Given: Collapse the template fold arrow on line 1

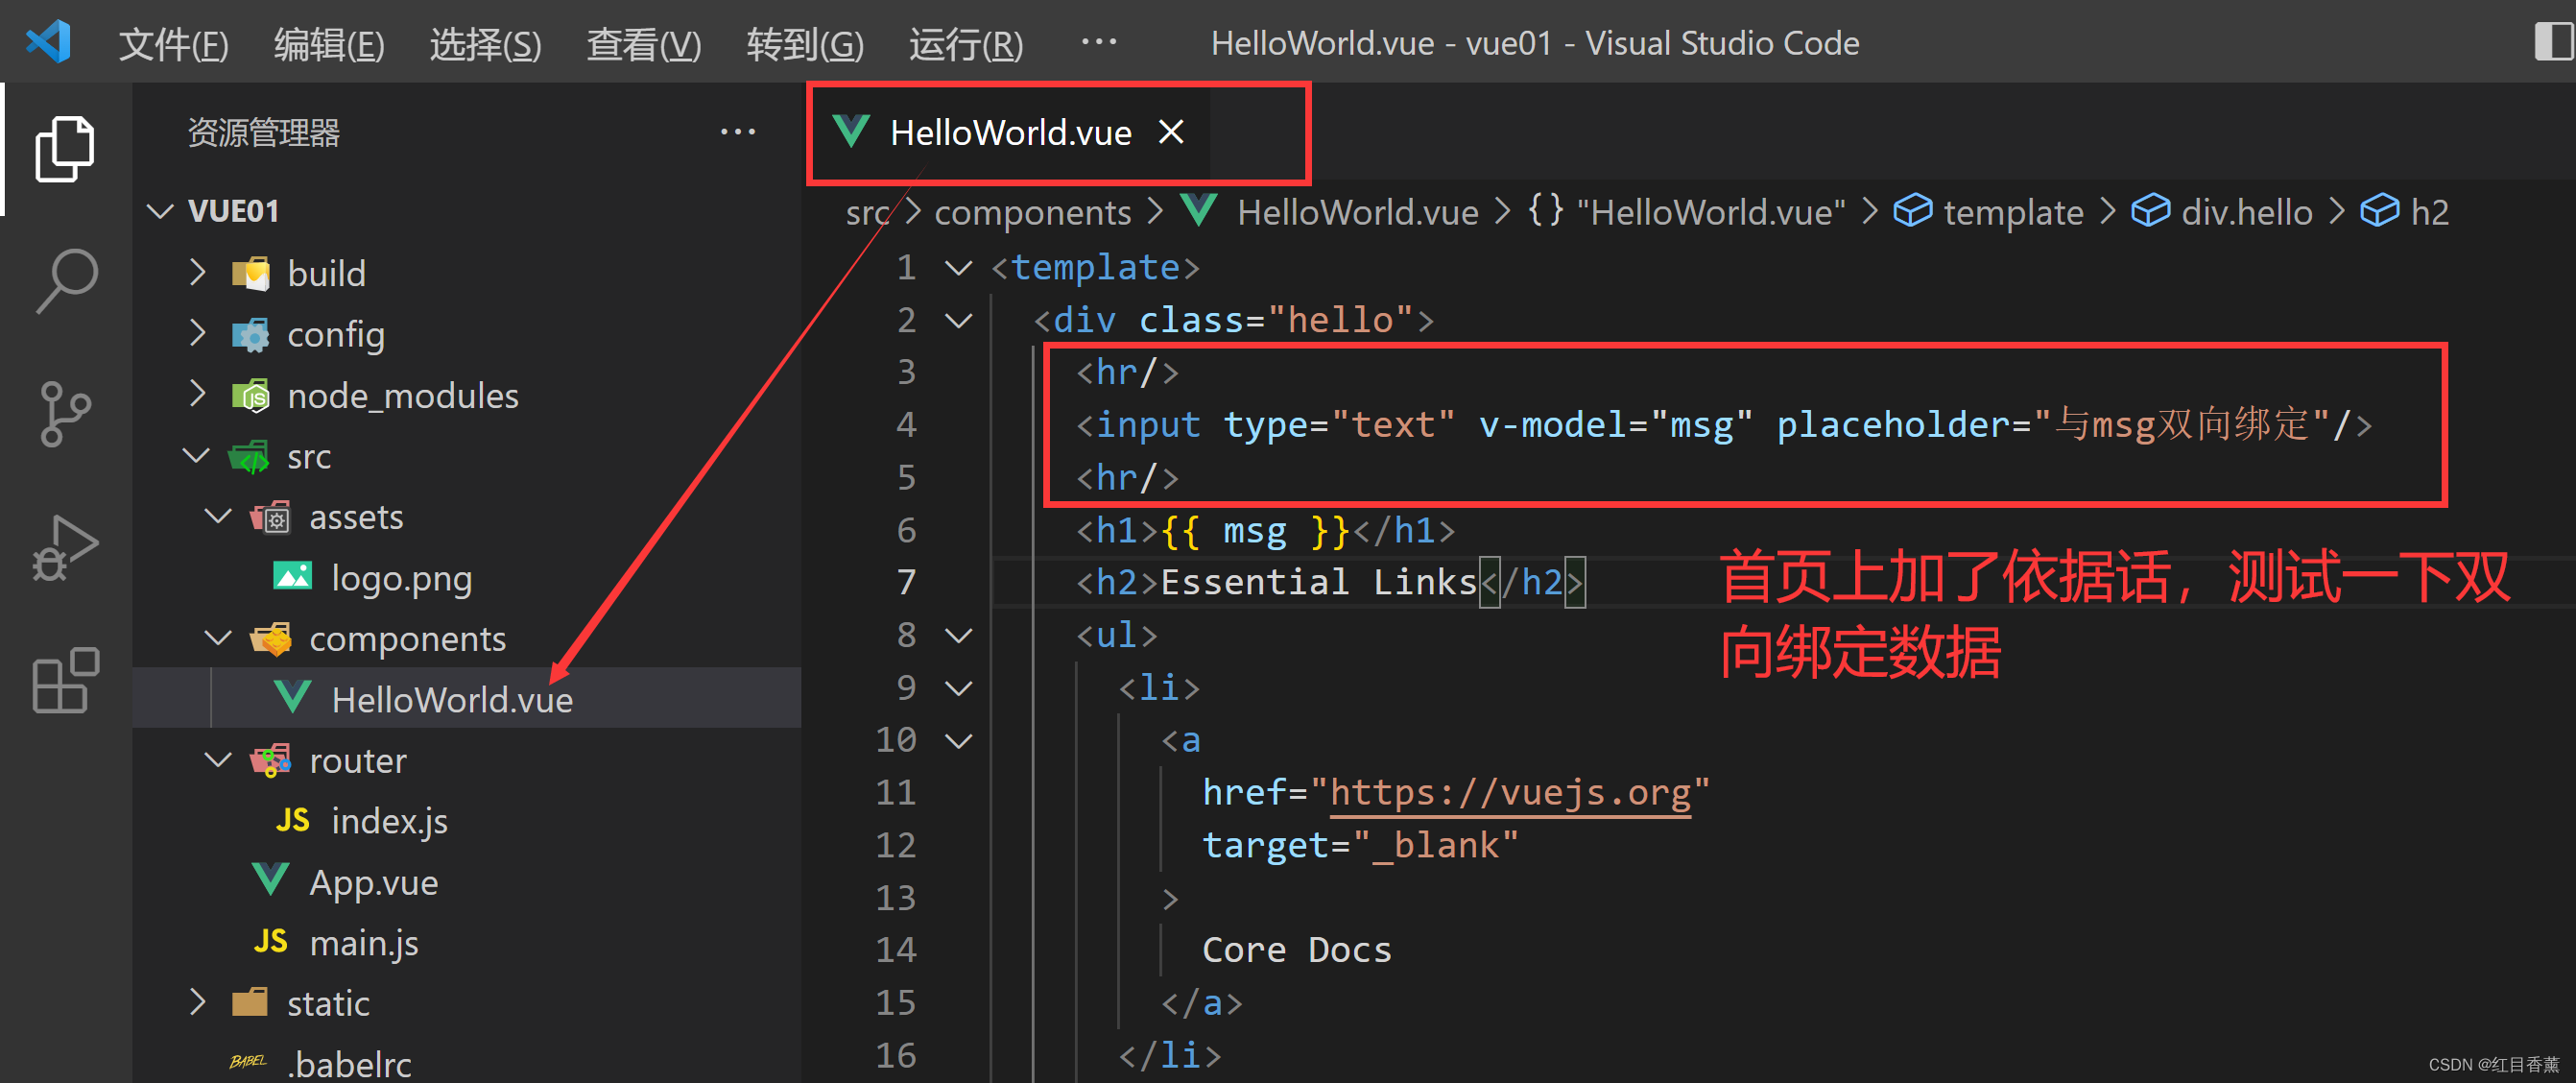Looking at the screenshot, I should pos(958,268).
